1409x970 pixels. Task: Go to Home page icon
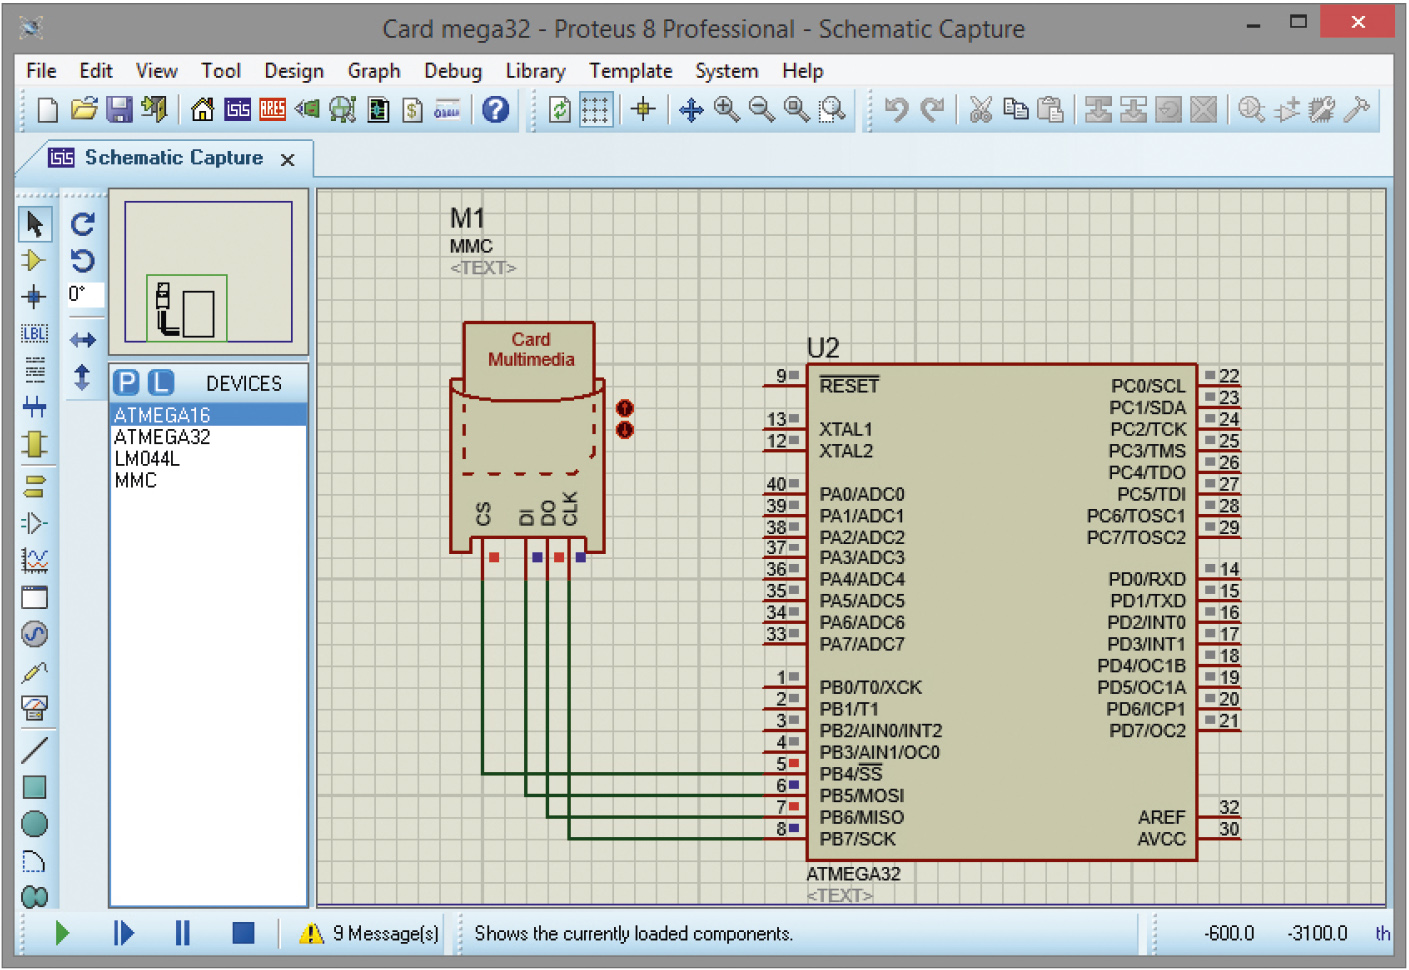(x=202, y=109)
